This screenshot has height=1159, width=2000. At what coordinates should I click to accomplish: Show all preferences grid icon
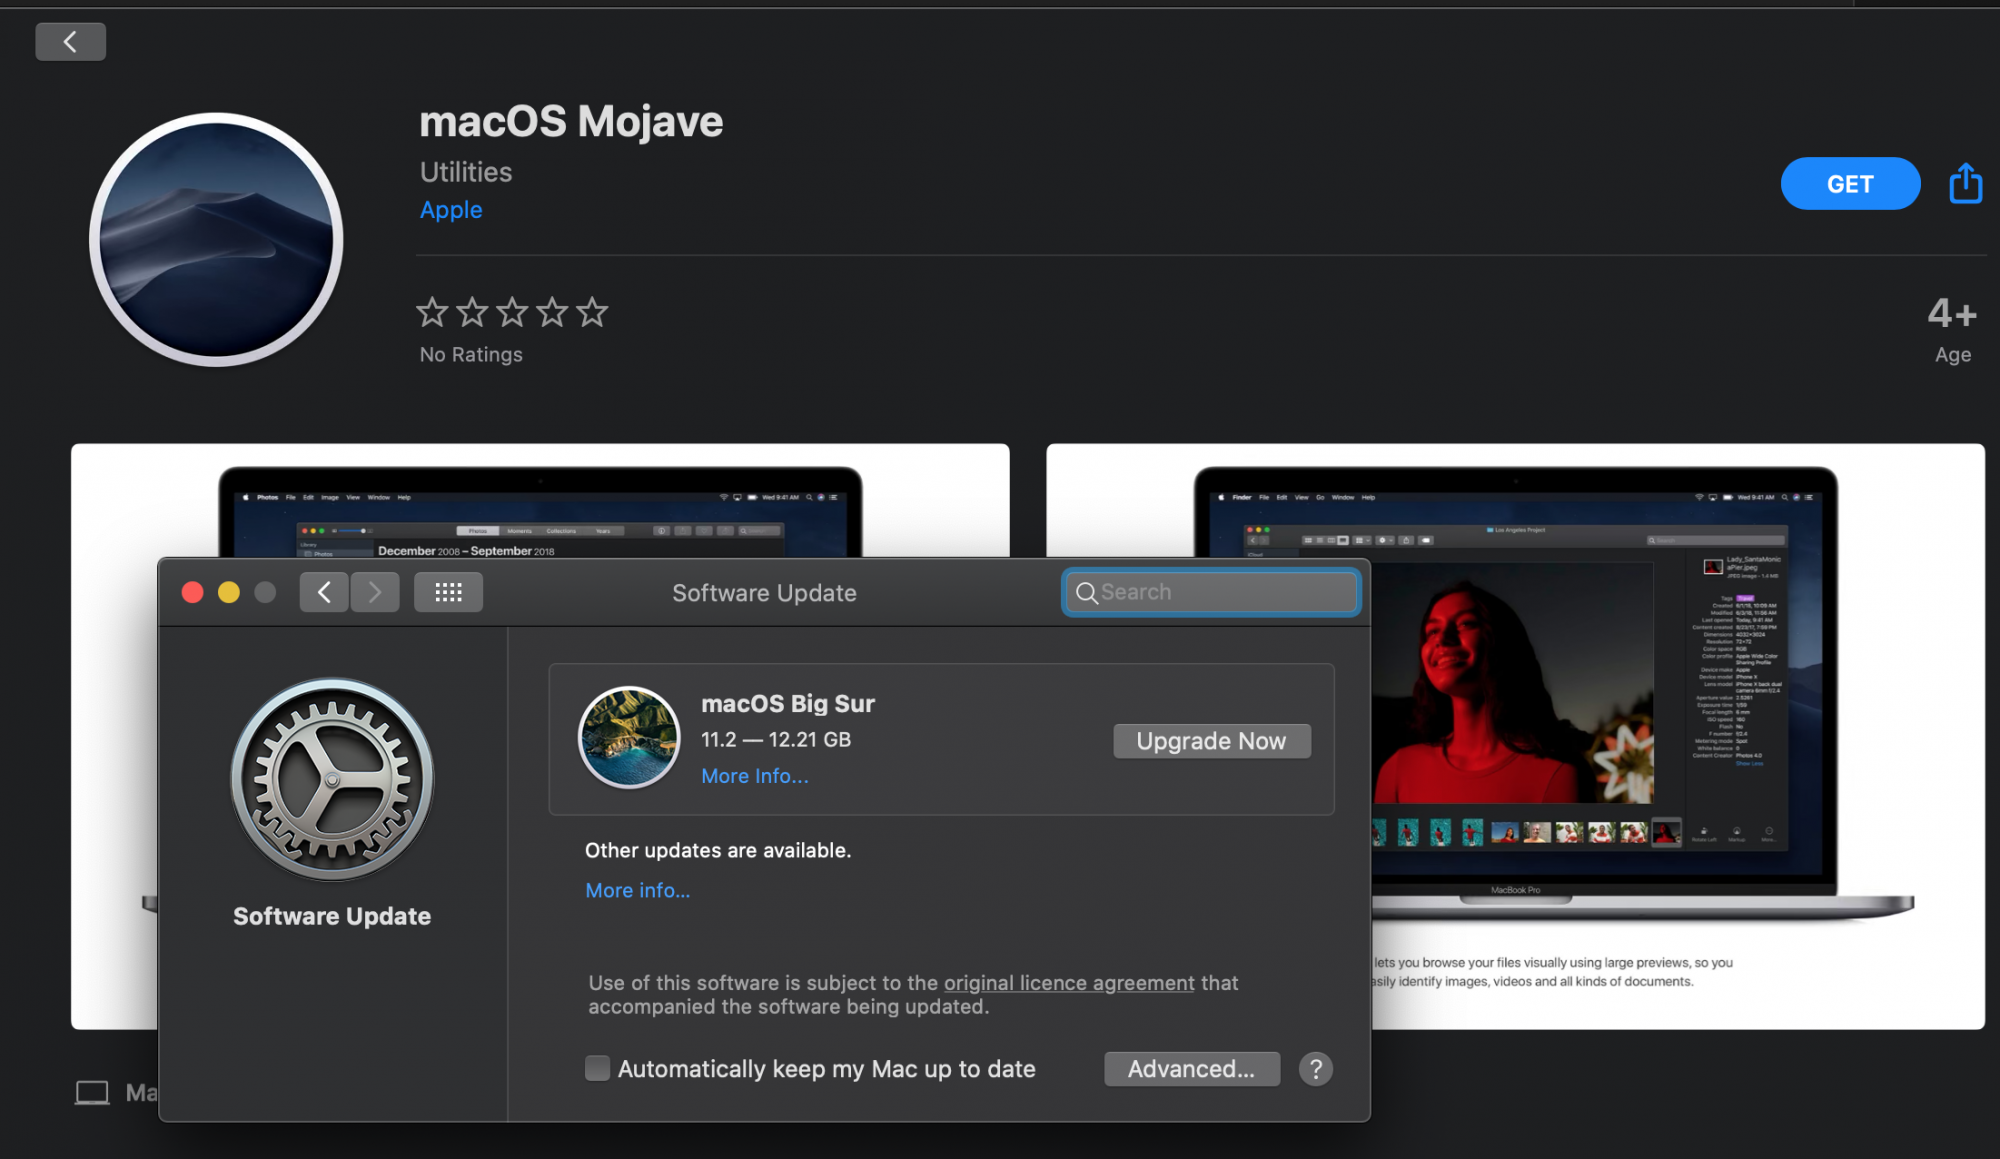click(448, 592)
